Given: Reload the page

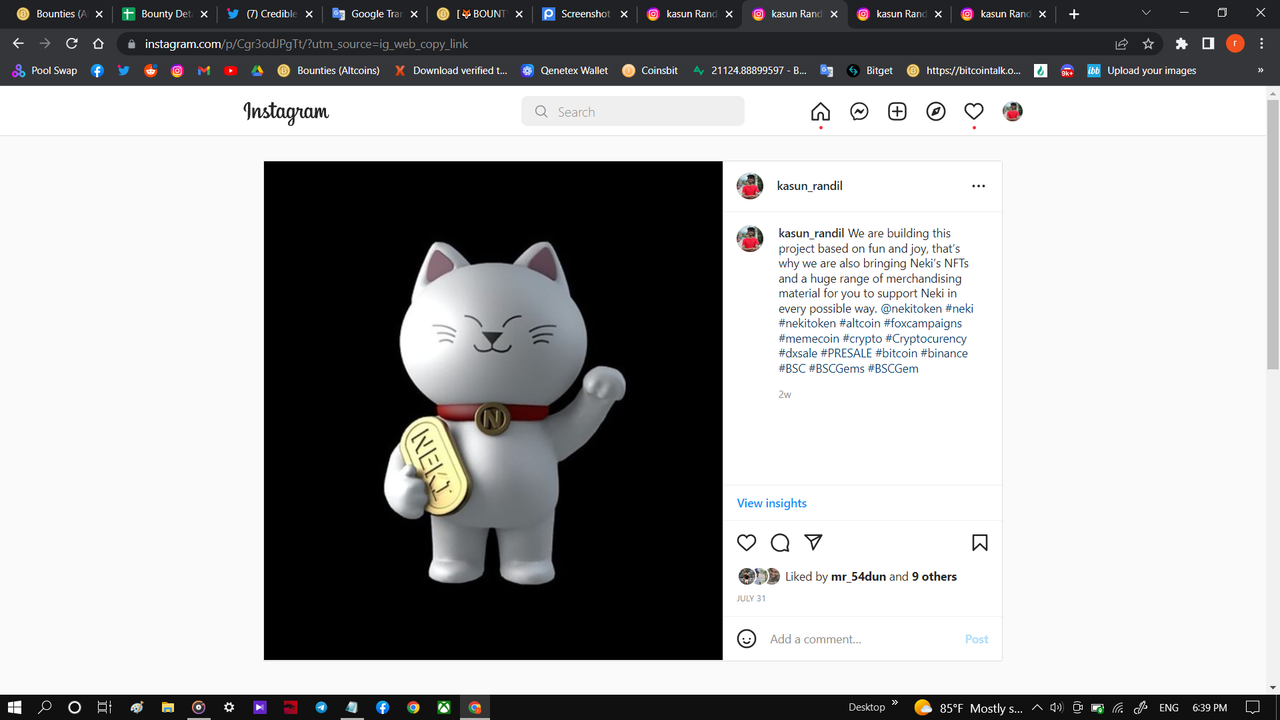Looking at the screenshot, I should (71, 44).
